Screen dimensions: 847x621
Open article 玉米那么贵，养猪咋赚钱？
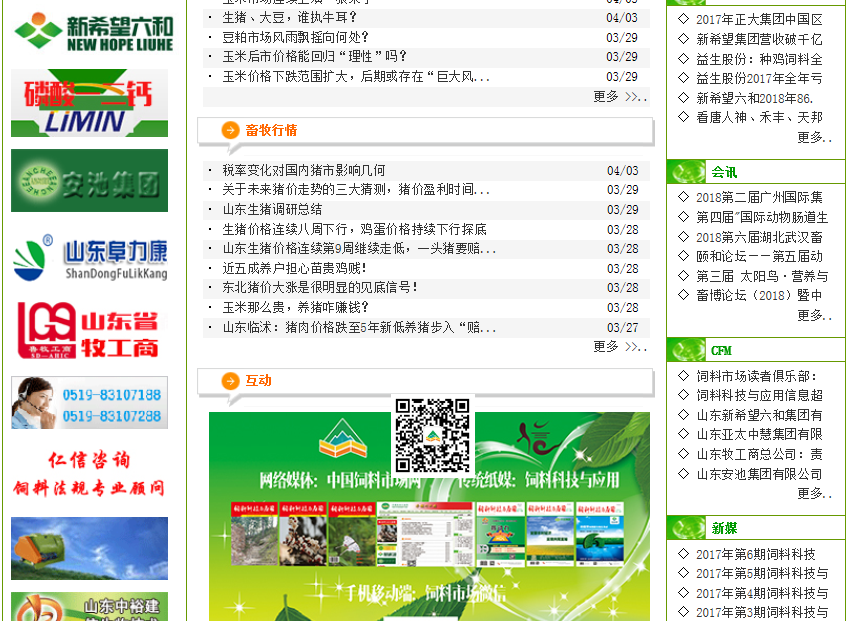pos(295,307)
